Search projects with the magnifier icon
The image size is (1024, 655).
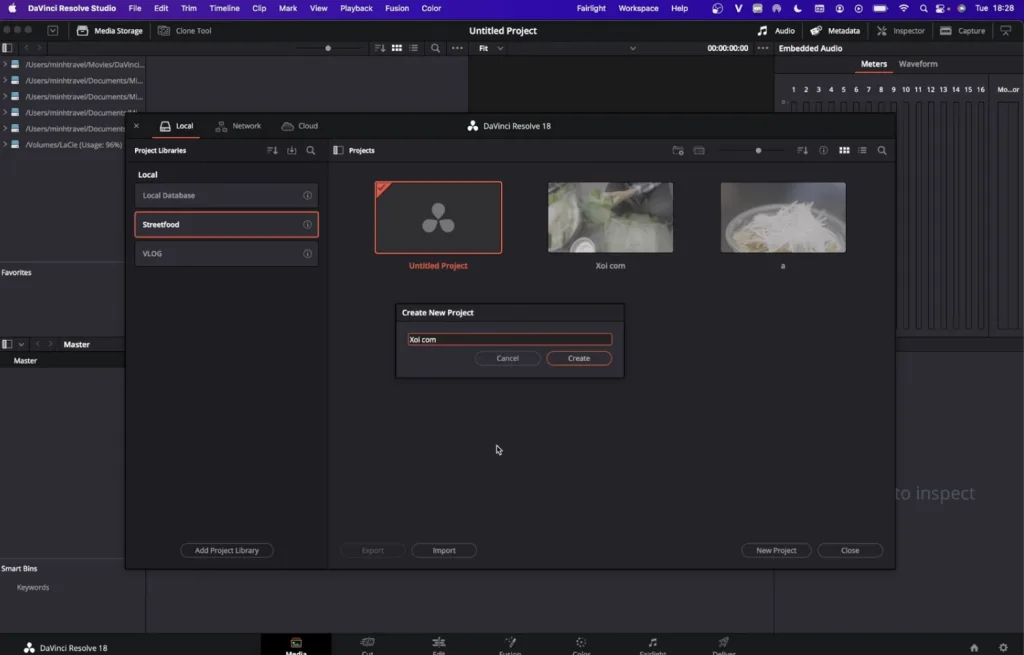882,150
